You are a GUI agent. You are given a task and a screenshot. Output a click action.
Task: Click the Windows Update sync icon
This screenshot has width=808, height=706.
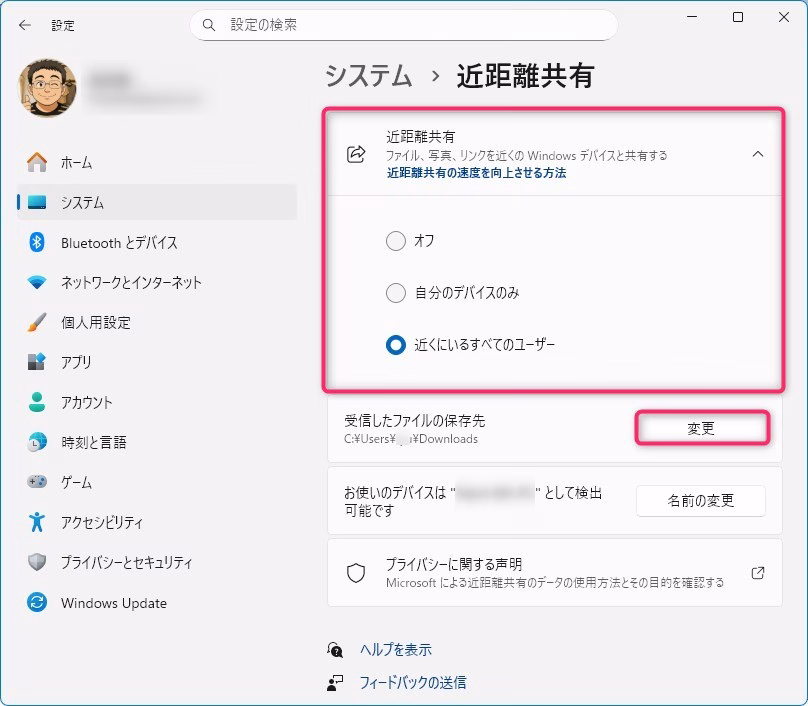pos(37,603)
